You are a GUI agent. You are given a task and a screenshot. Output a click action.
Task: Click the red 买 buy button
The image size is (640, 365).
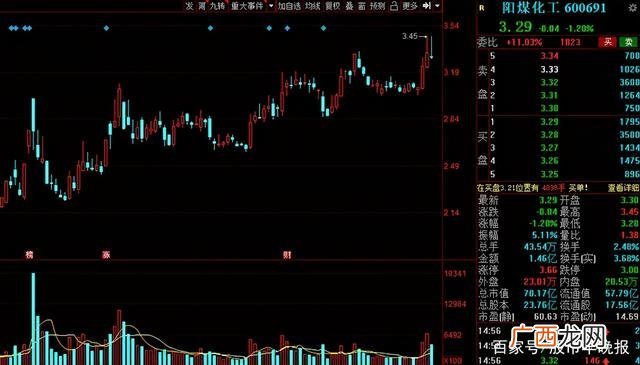[608, 42]
